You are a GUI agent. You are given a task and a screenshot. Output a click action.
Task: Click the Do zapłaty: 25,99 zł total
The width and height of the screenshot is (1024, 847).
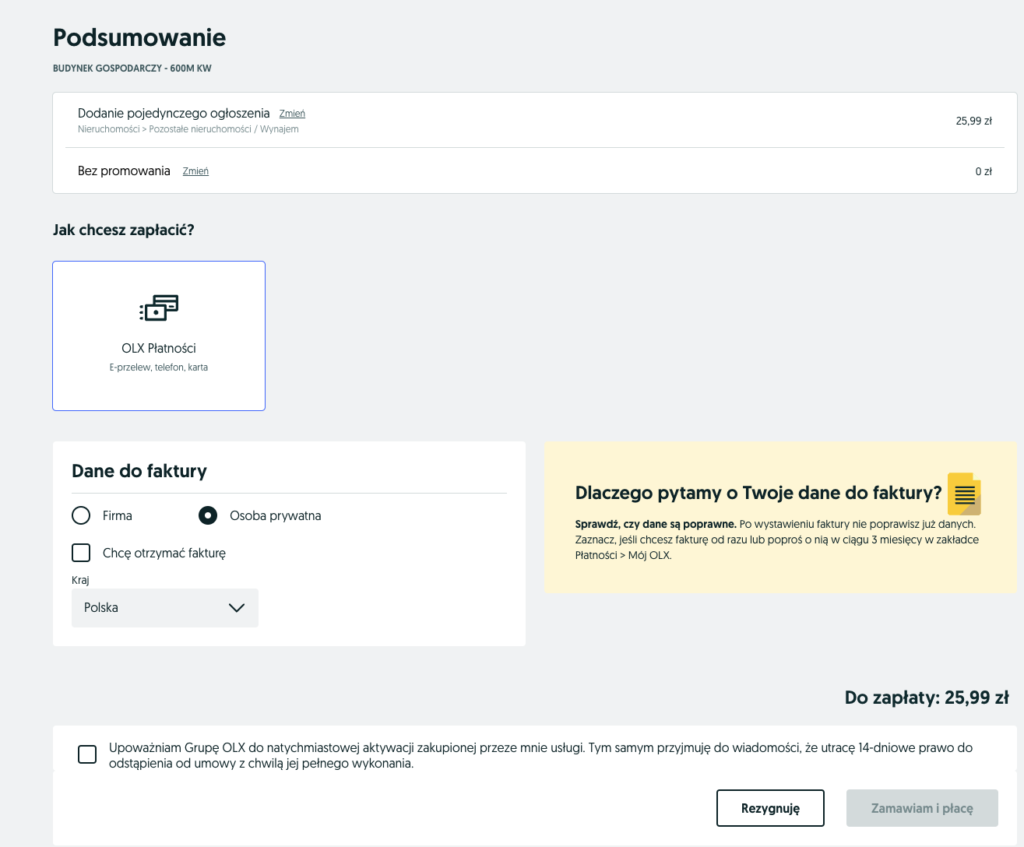(927, 697)
